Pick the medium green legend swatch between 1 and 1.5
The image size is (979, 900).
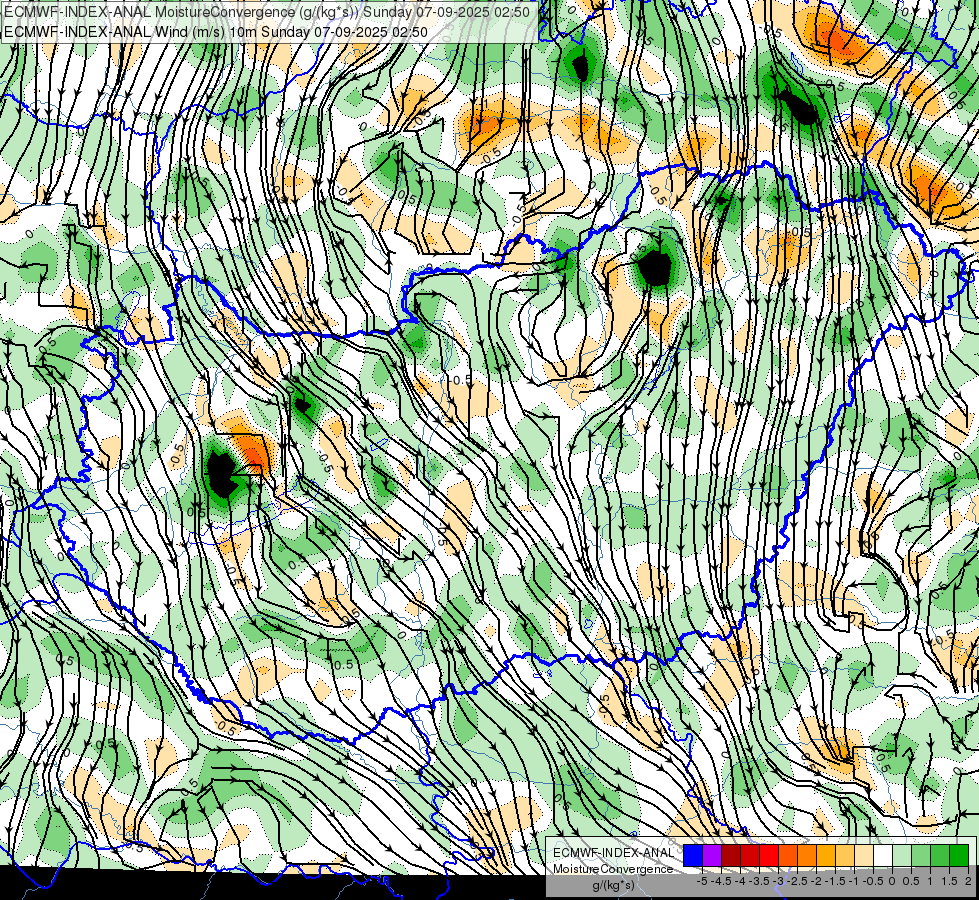pyautogui.click(x=940, y=856)
